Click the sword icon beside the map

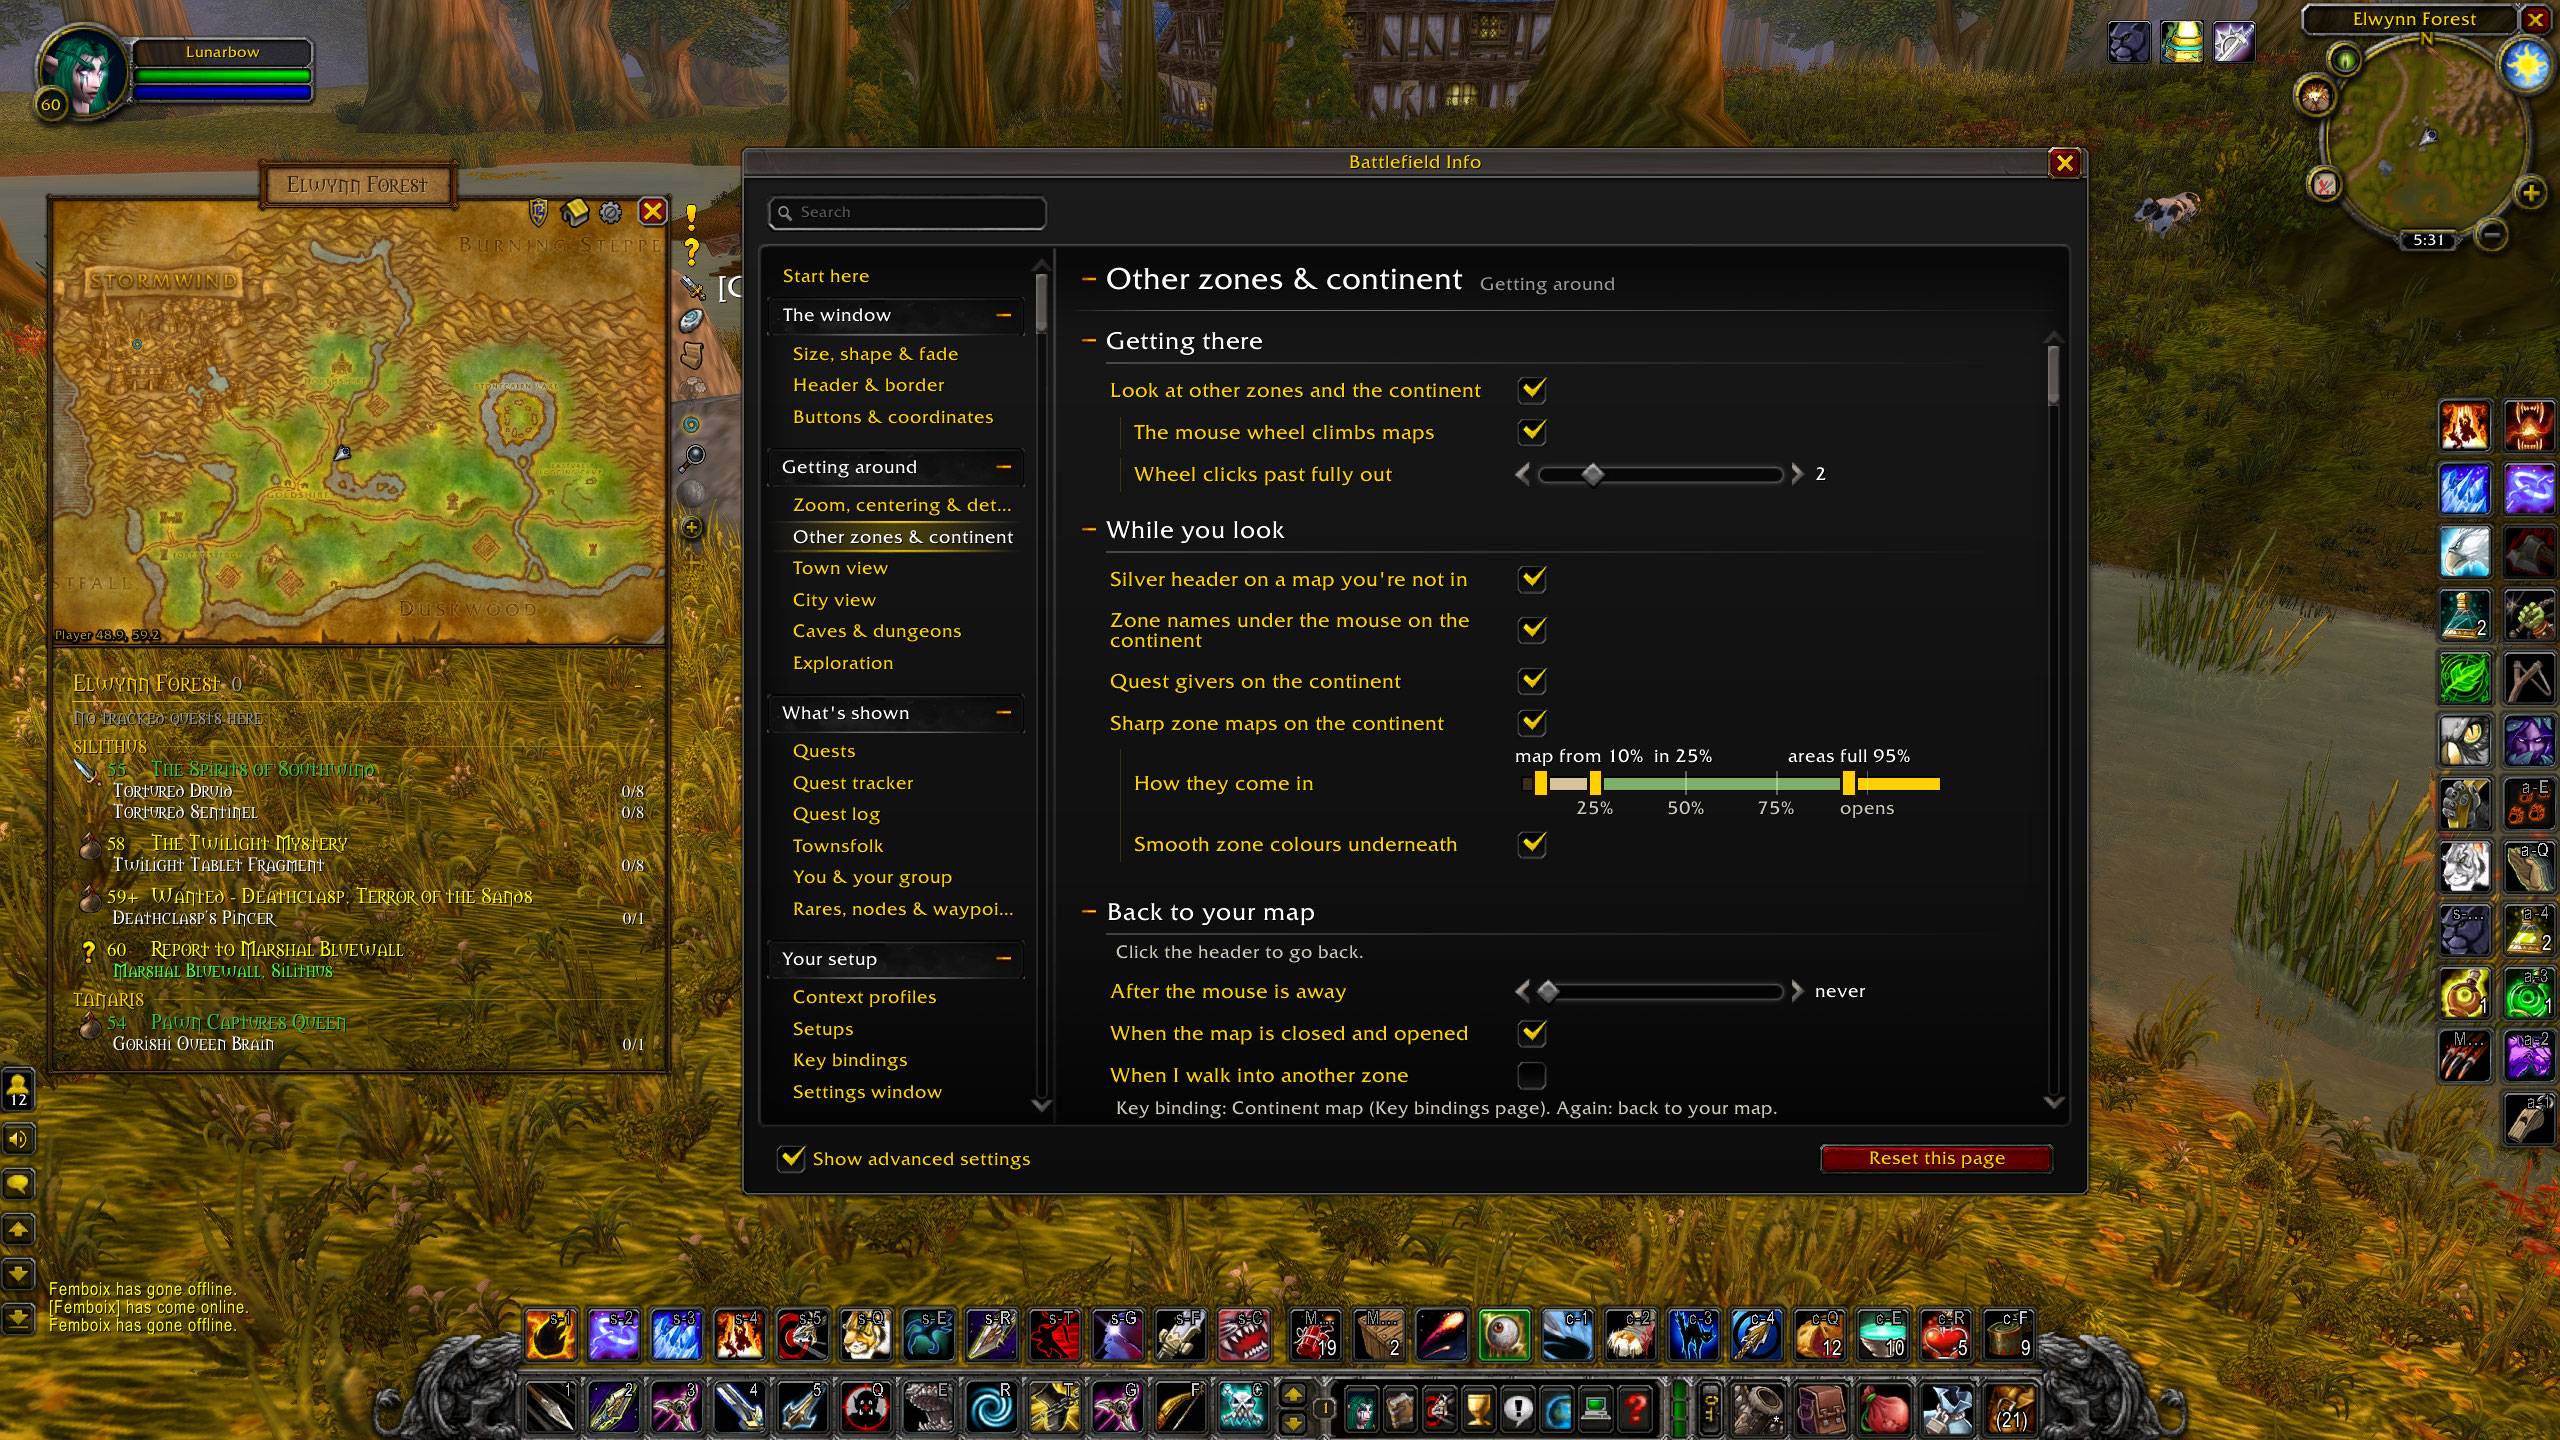pyautogui.click(x=692, y=286)
